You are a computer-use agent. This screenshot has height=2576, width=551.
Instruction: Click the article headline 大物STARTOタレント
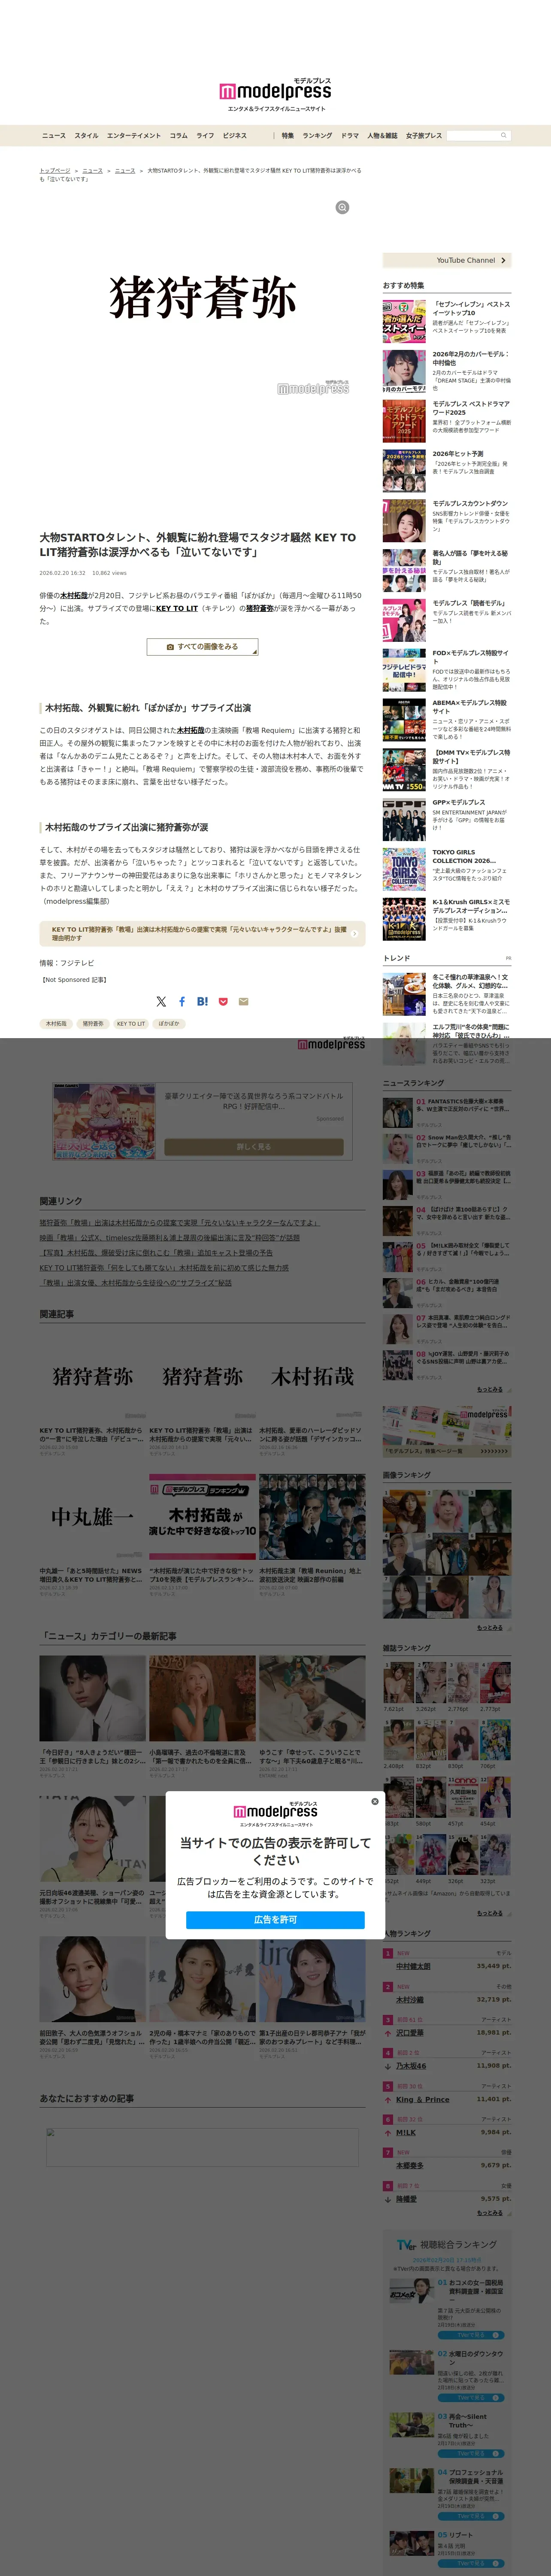(198, 544)
